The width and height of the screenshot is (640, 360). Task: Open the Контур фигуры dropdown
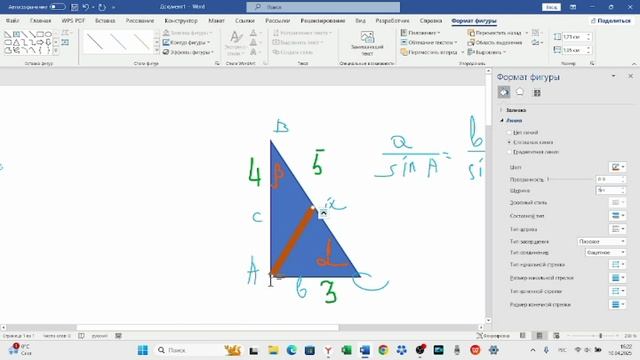coord(187,42)
